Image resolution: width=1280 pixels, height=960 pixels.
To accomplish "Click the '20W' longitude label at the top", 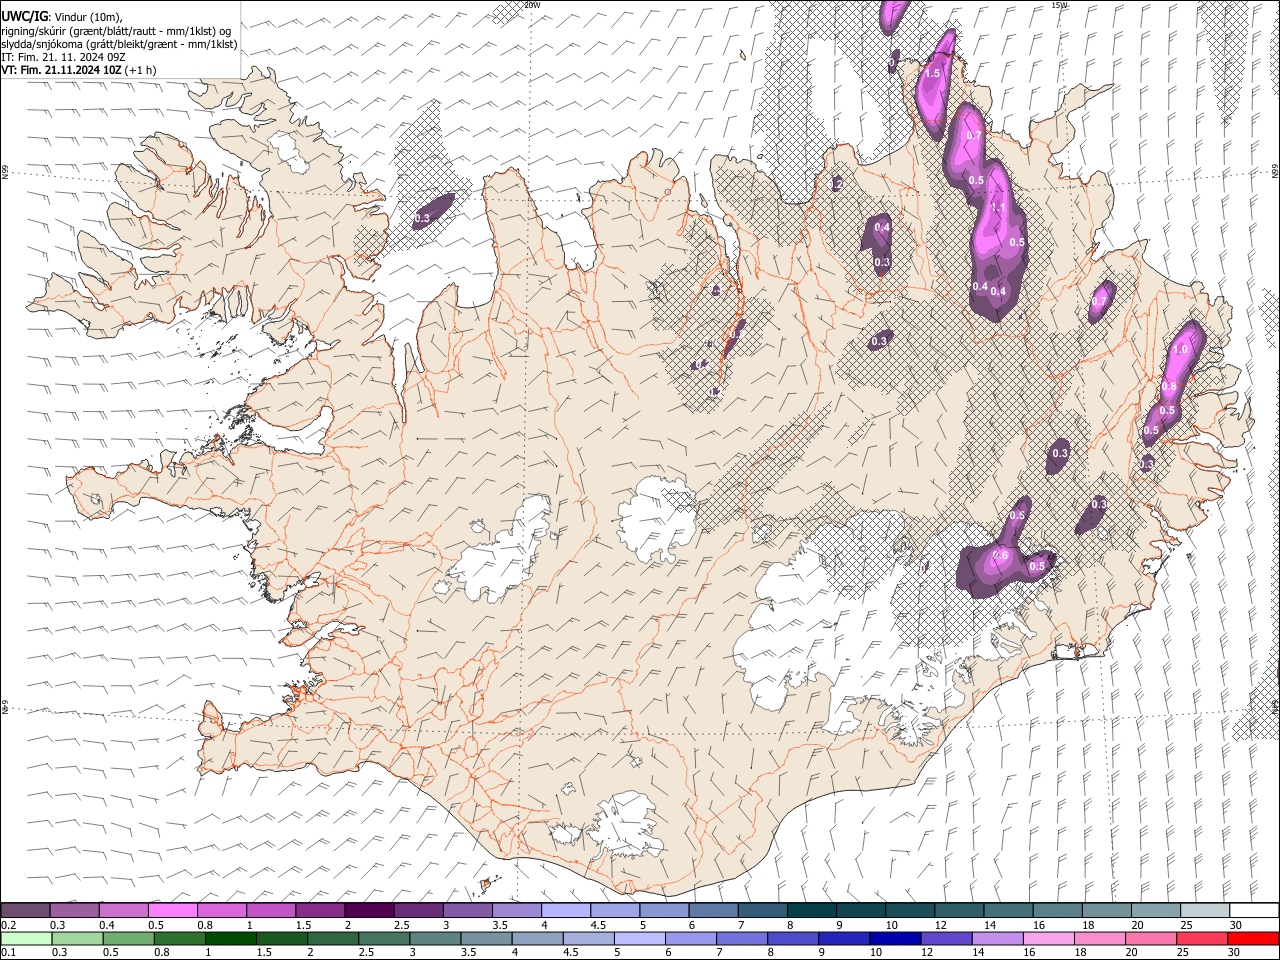I will coord(532,5).
